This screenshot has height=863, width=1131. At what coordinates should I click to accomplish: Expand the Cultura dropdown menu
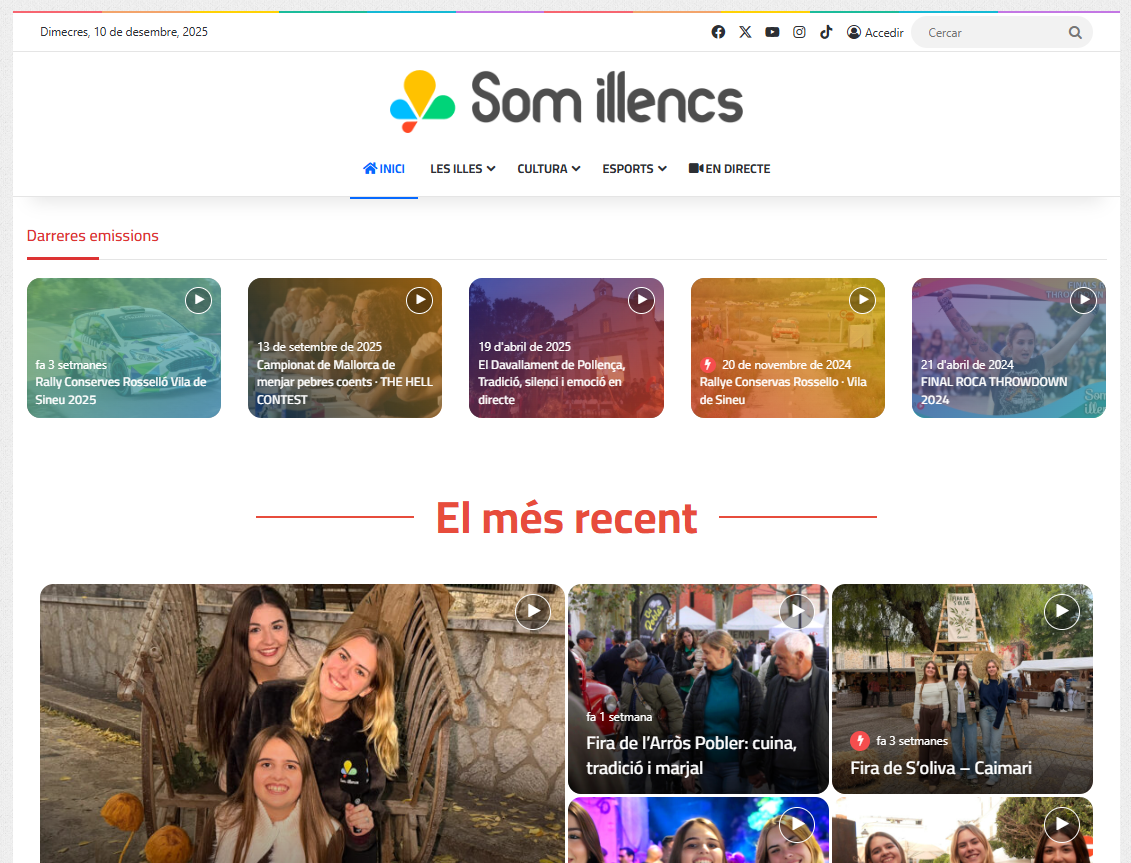tap(548, 169)
